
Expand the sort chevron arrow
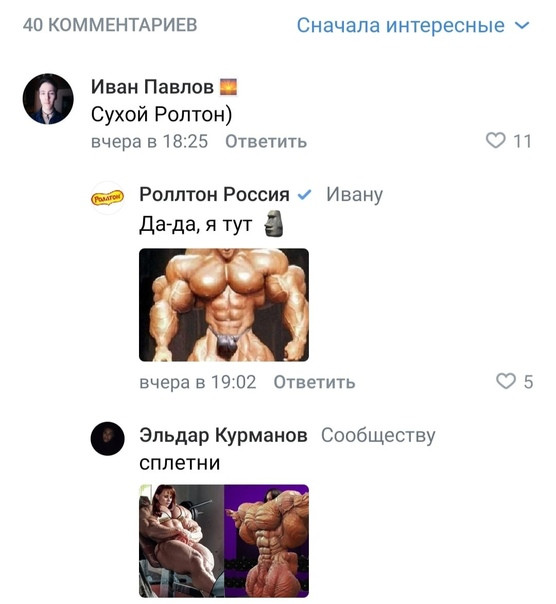[x=522, y=26]
